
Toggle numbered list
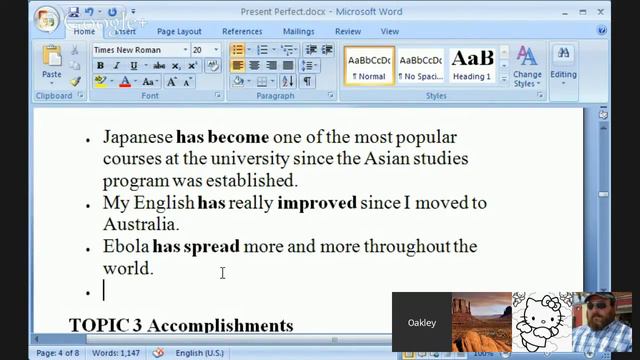click(x=262, y=50)
